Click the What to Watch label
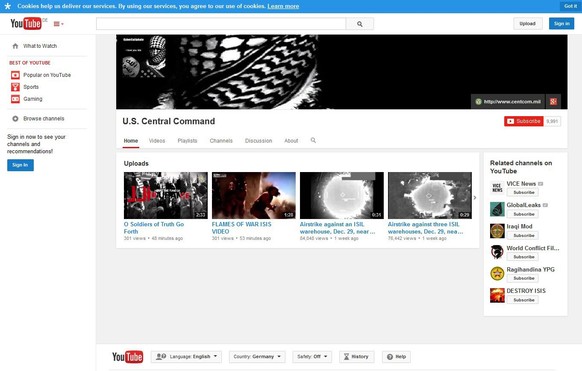 (x=40, y=46)
